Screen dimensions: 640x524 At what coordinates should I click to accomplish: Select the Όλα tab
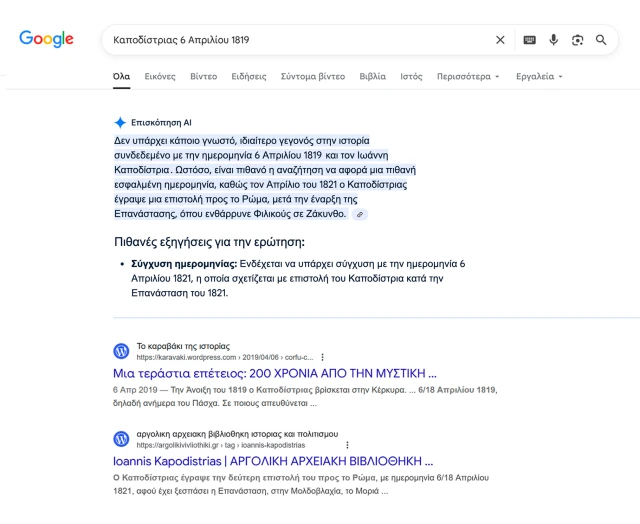click(122, 77)
